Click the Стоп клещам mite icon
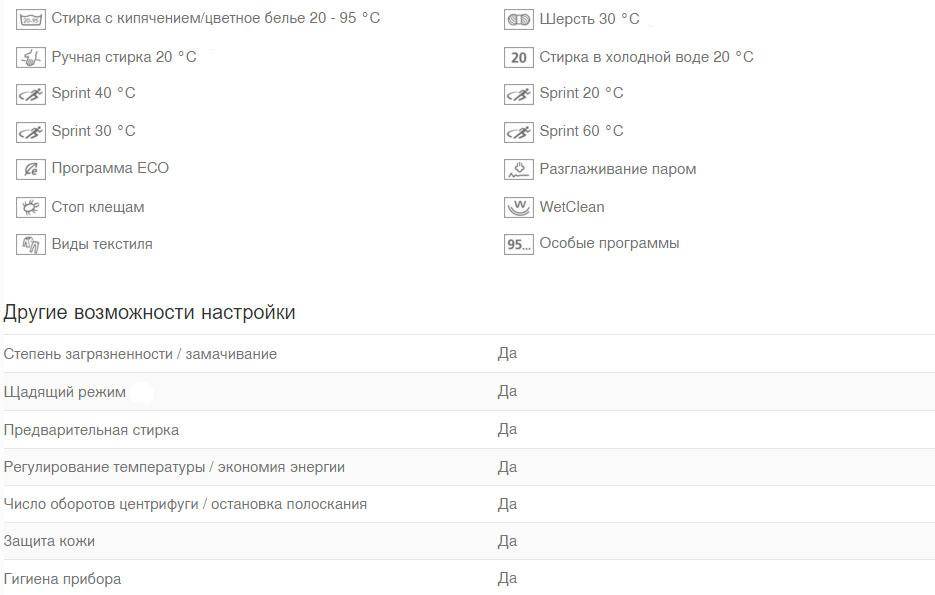The width and height of the screenshot is (935, 595). click(30, 207)
